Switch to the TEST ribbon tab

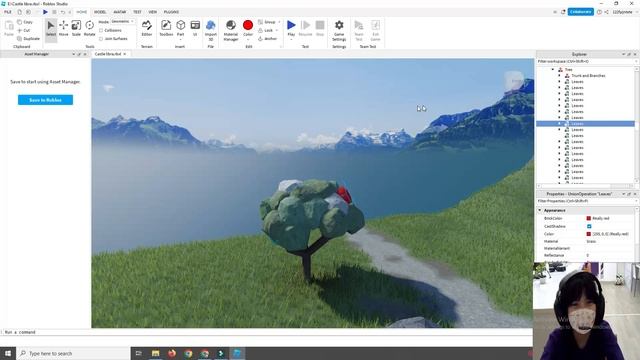(137, 12)
